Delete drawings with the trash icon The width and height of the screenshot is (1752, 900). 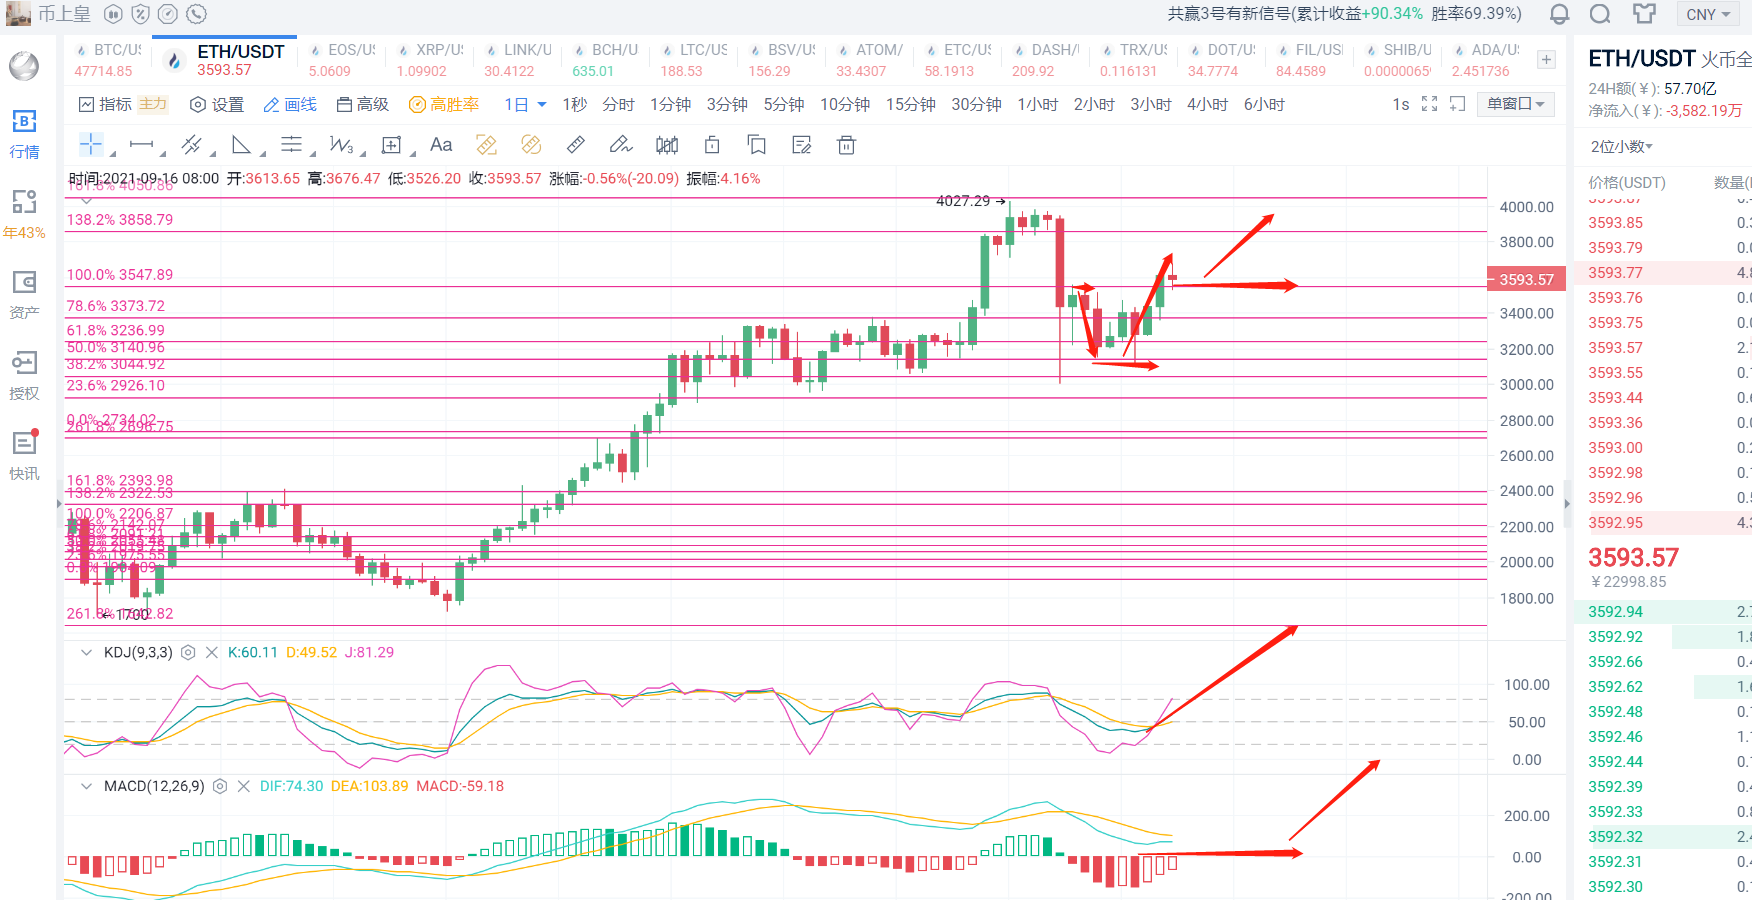[x=846, y=145]
